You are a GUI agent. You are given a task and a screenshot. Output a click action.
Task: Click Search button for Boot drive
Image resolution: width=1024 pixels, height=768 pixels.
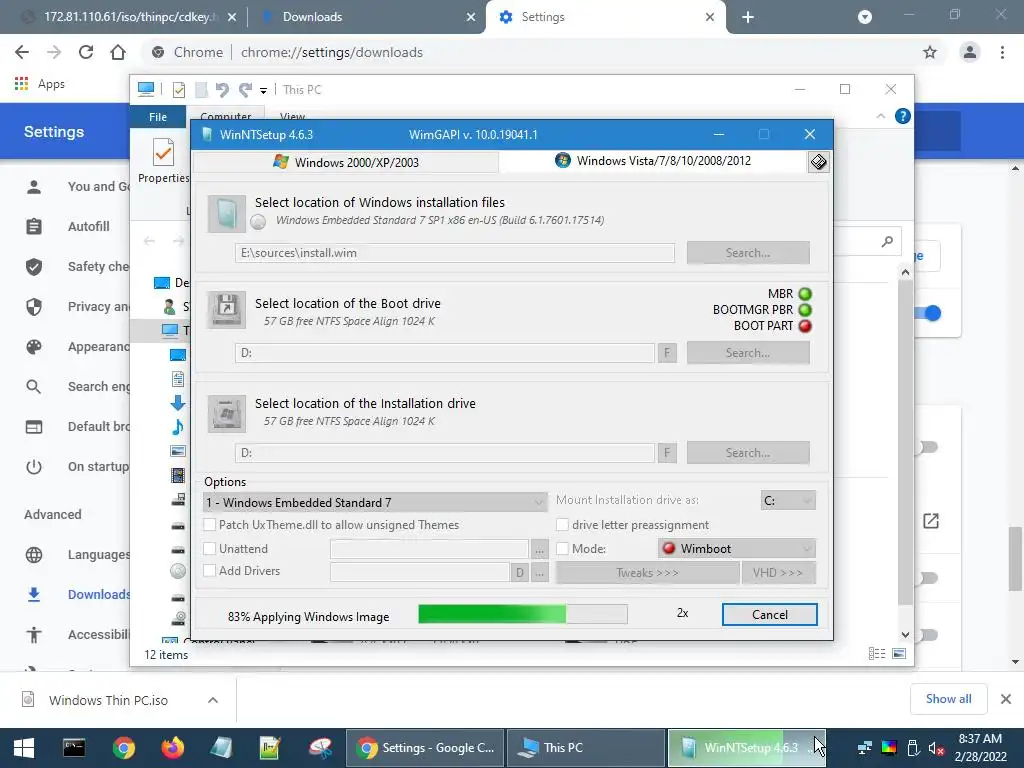[748, 353]
